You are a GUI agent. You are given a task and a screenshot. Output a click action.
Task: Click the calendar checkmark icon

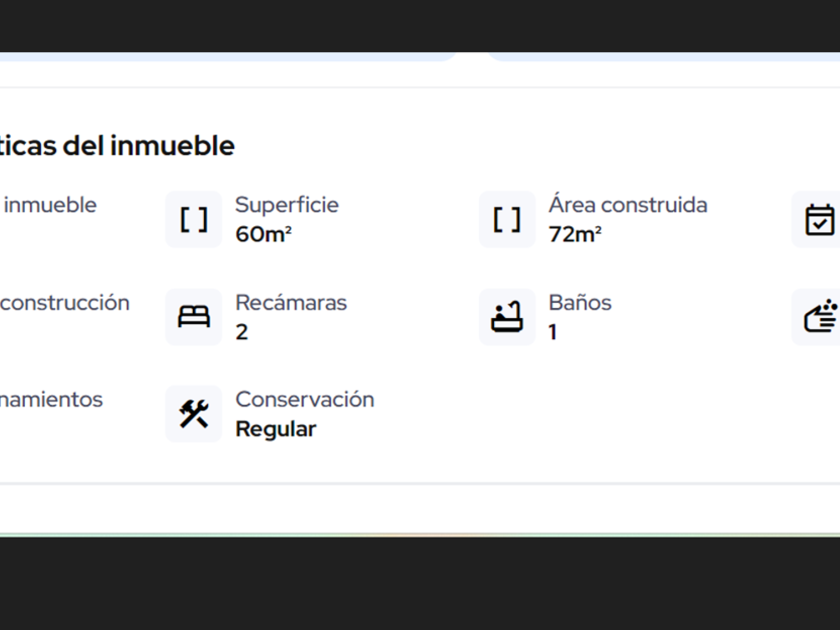coord(819,219)
